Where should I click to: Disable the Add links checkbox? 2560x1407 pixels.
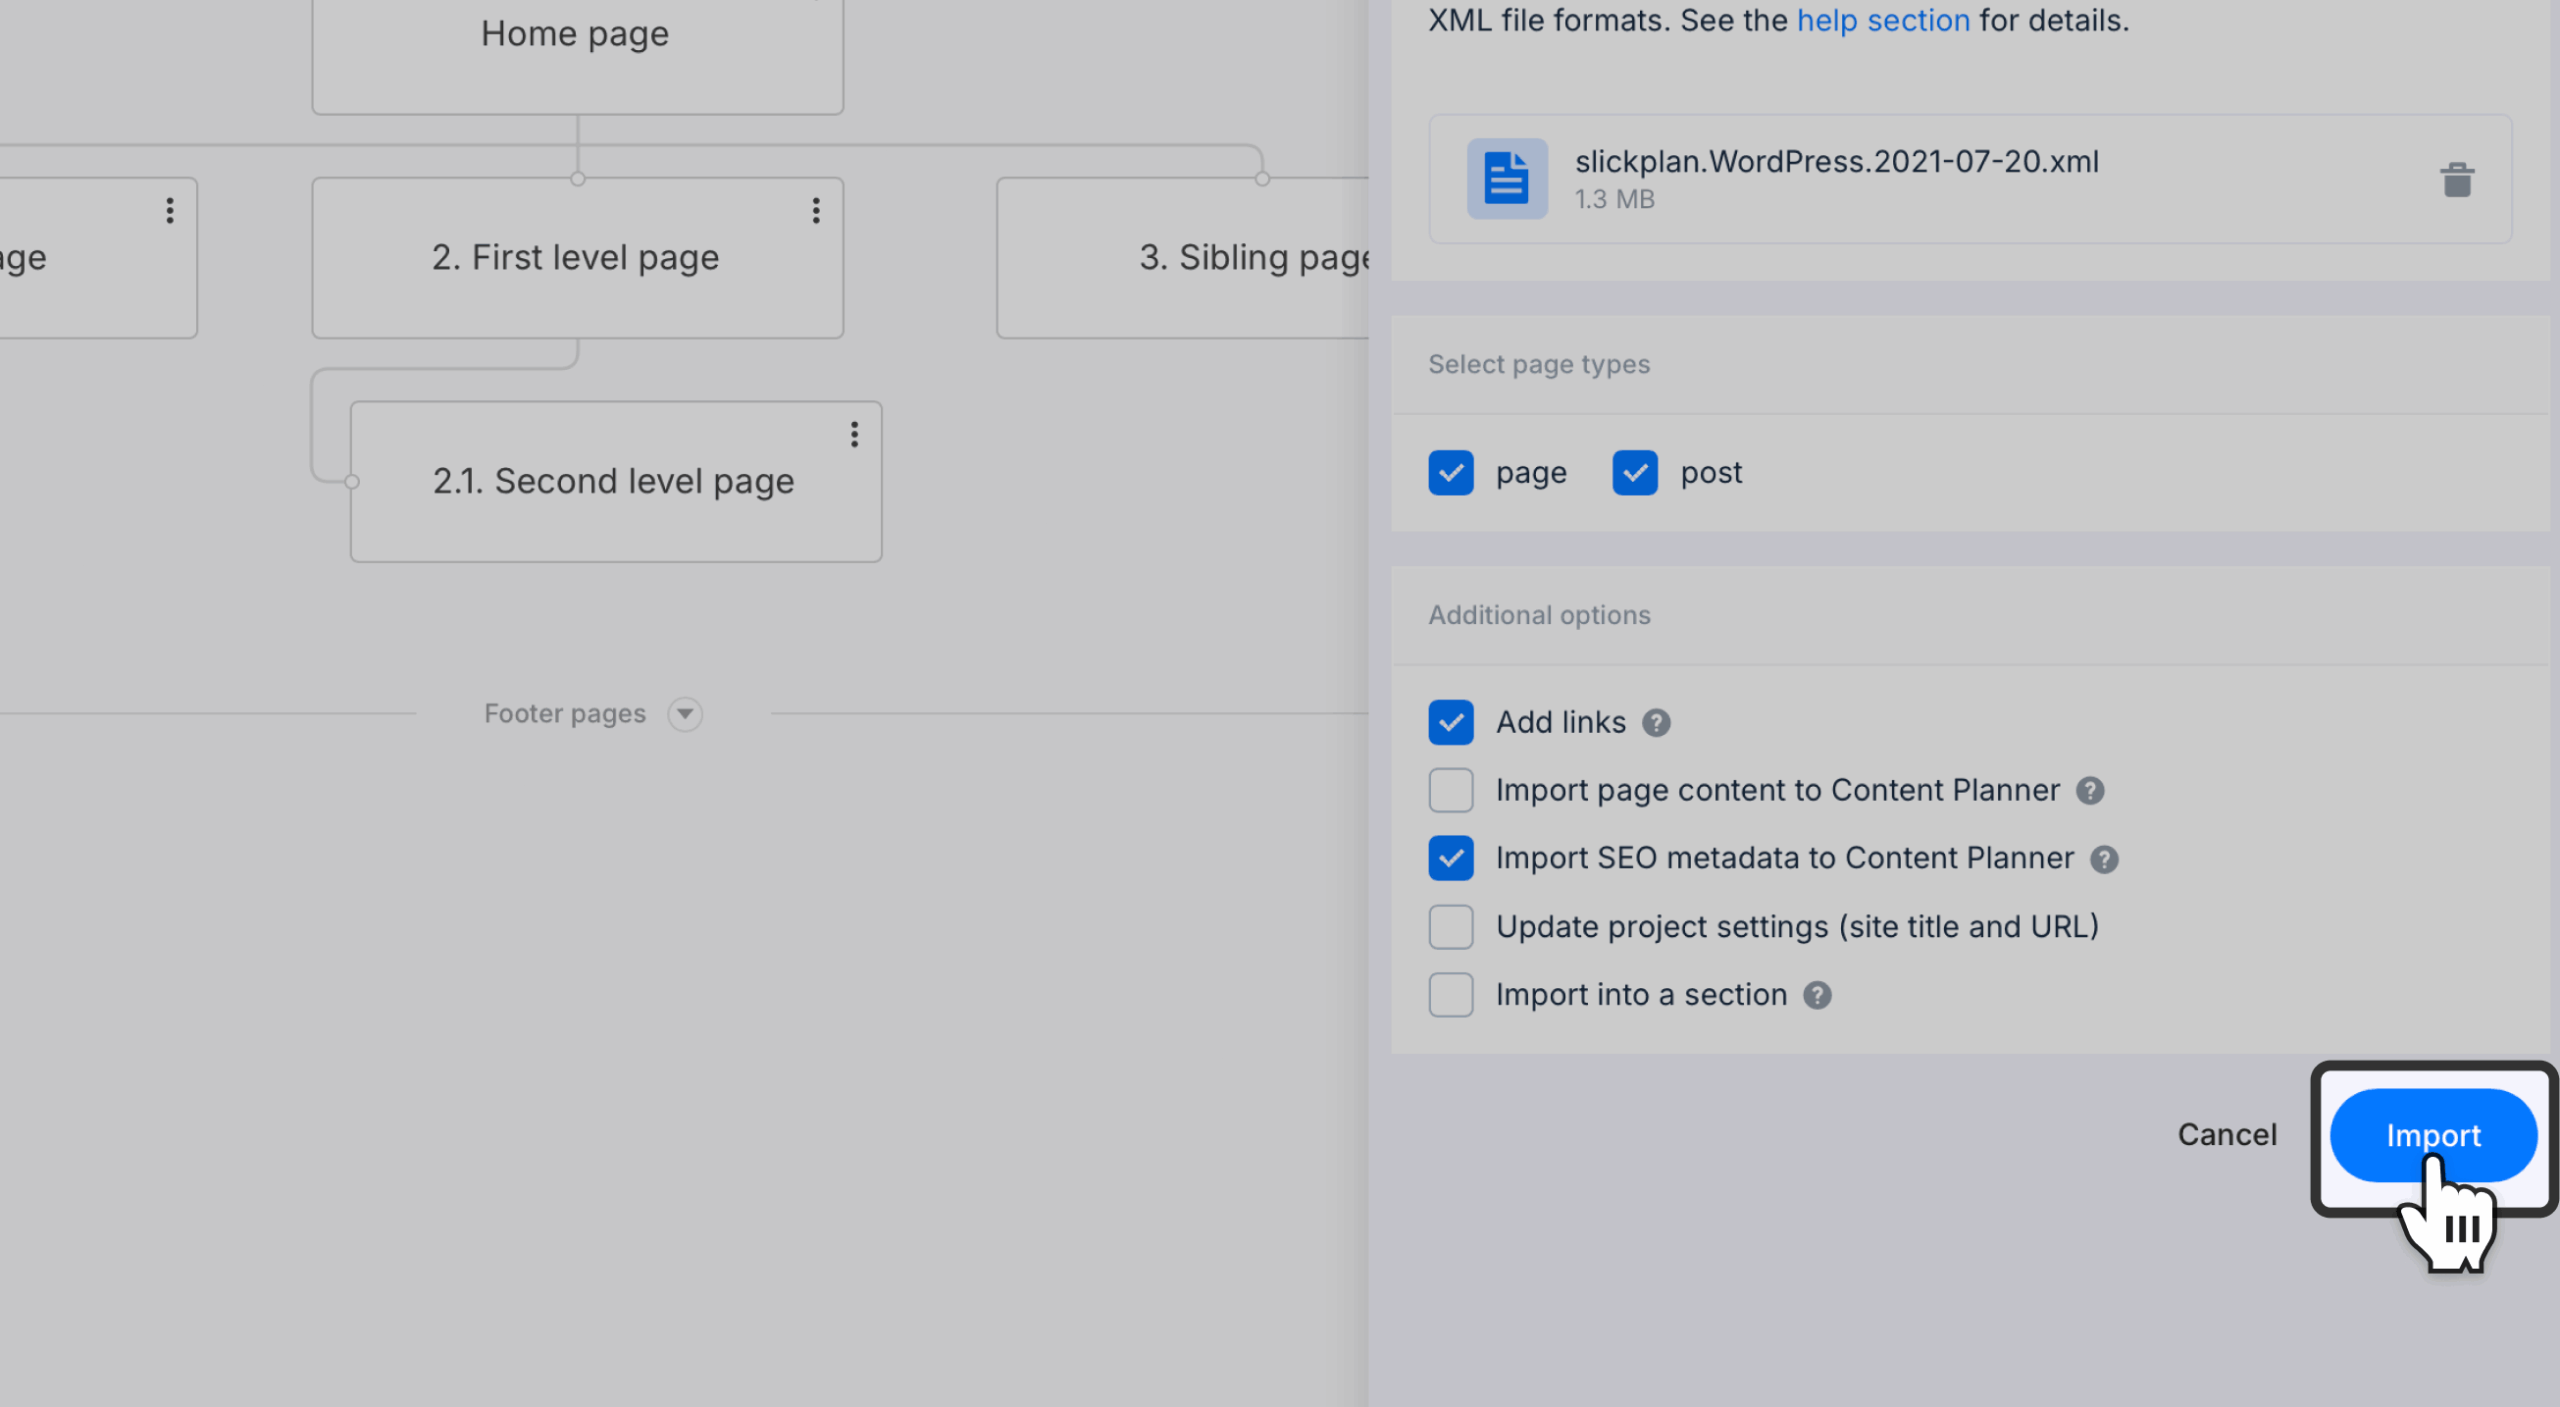pos(1450,722)
